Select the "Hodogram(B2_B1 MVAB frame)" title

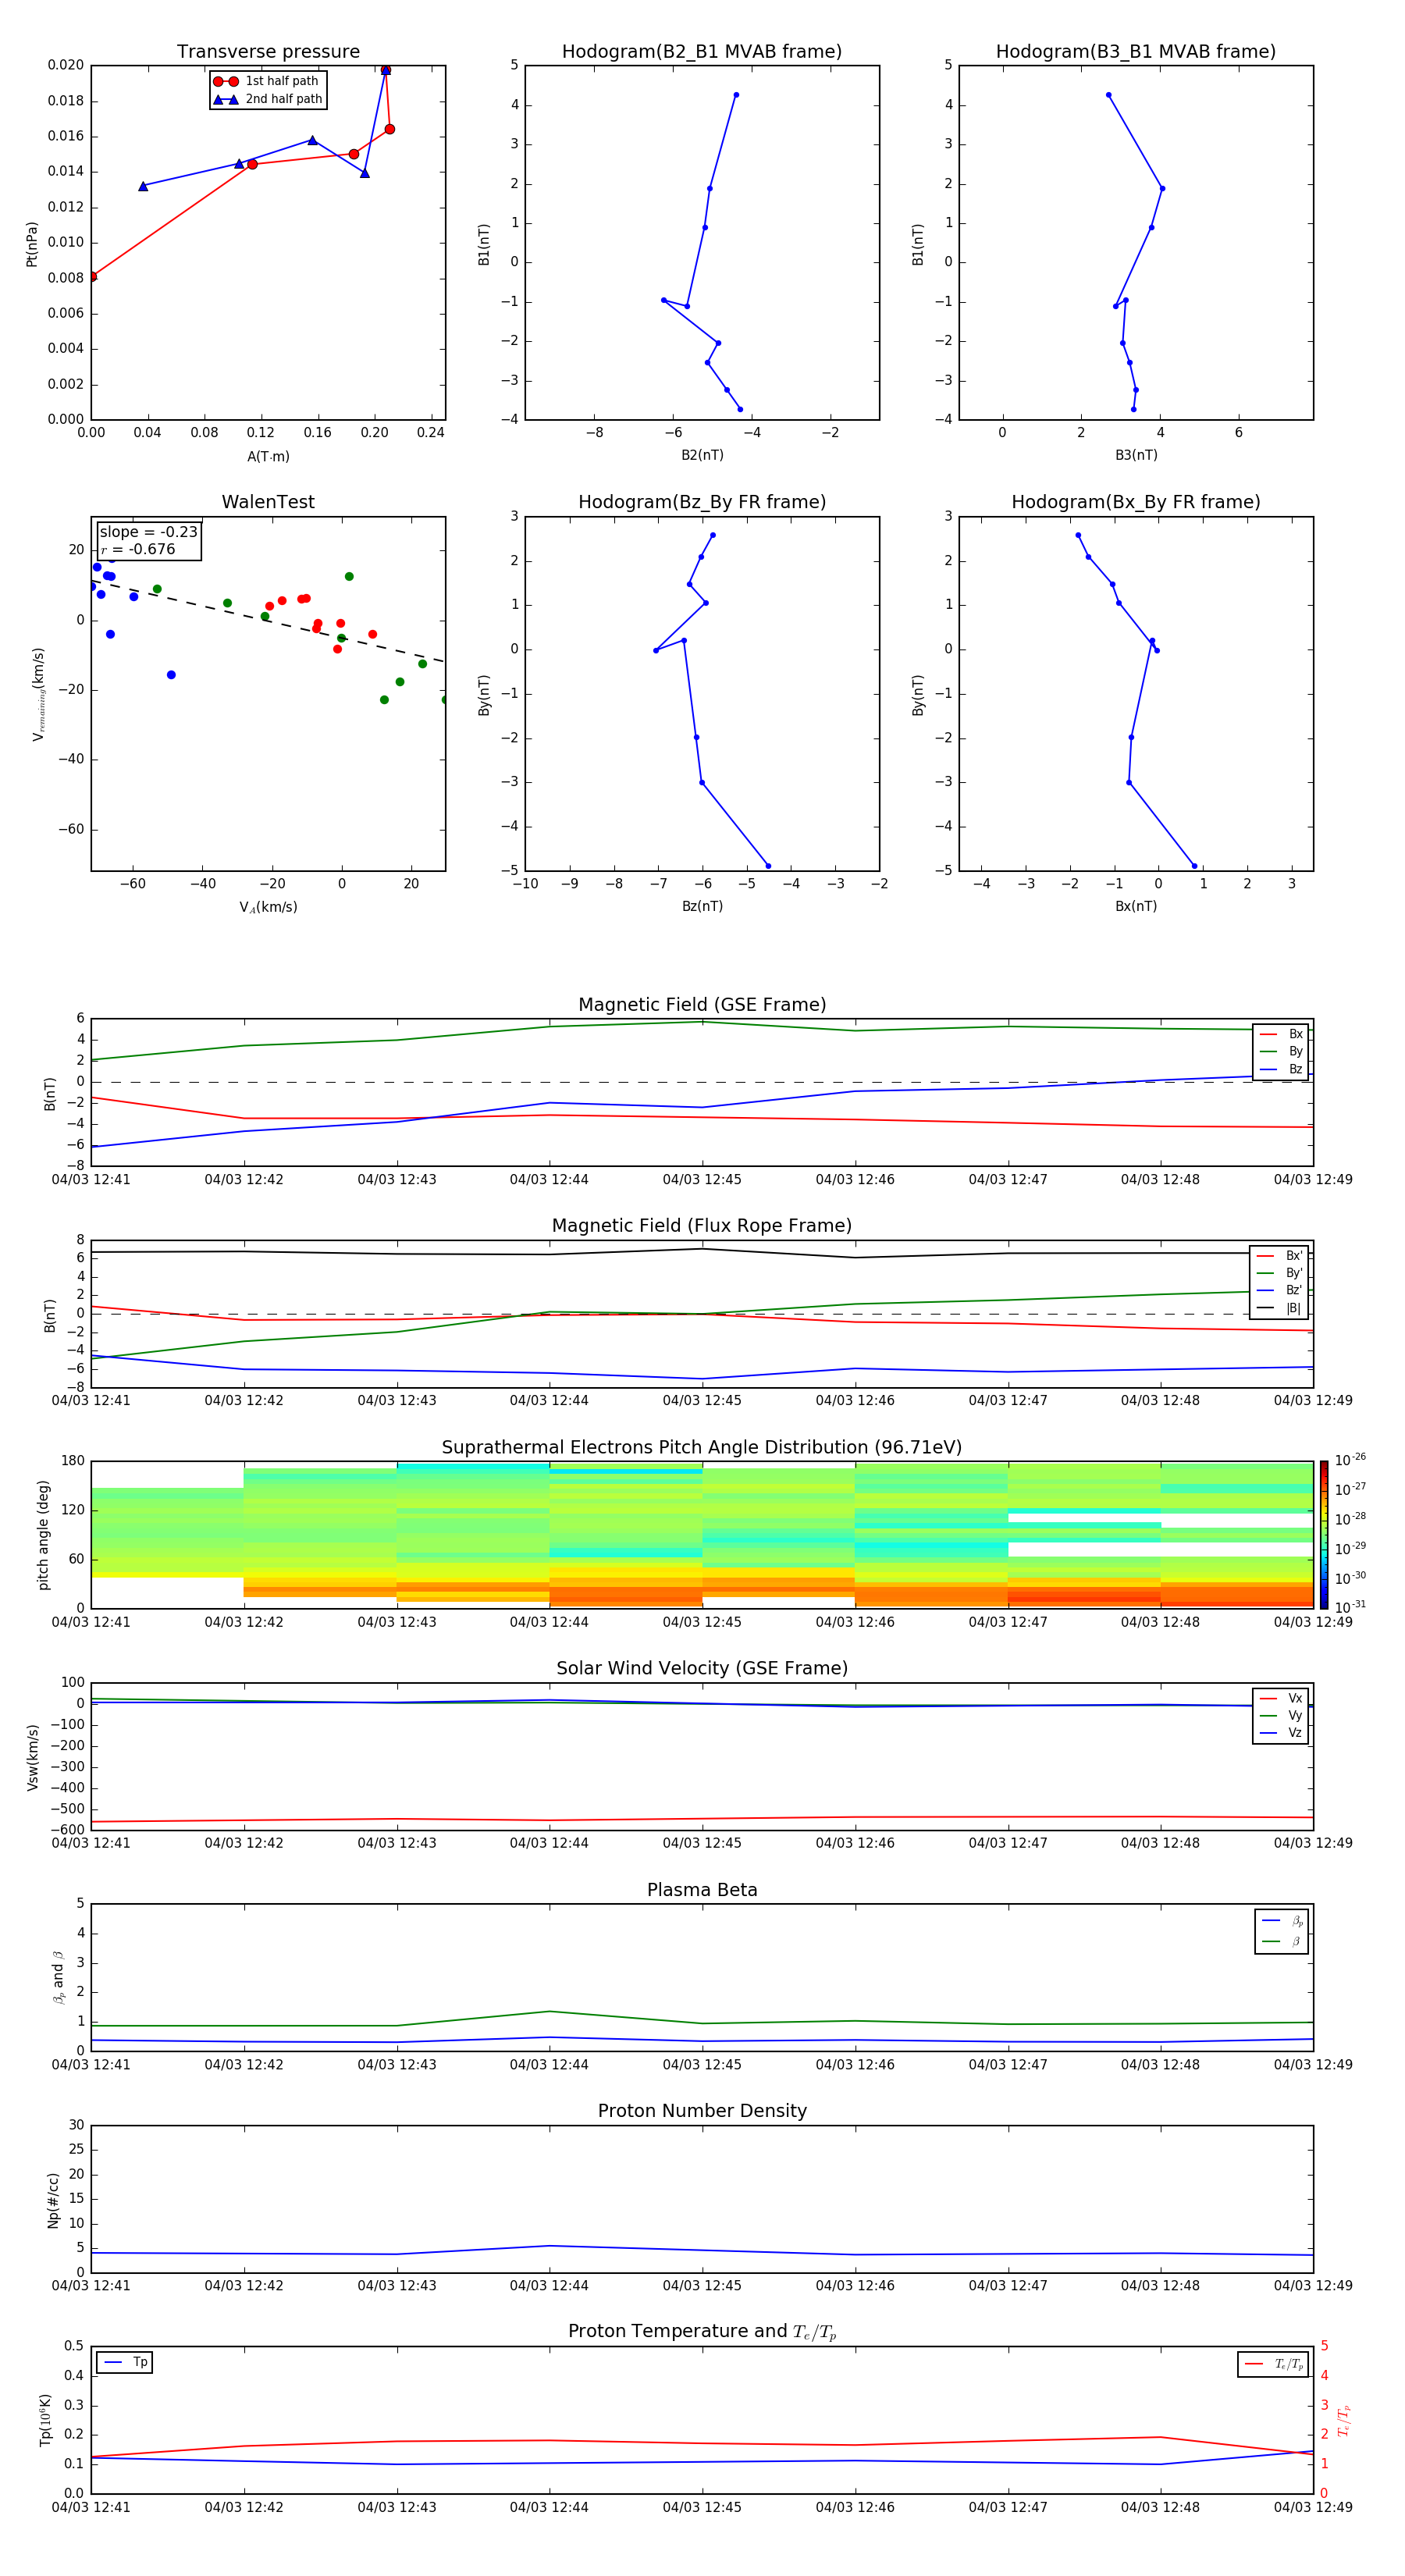(702, 52)
